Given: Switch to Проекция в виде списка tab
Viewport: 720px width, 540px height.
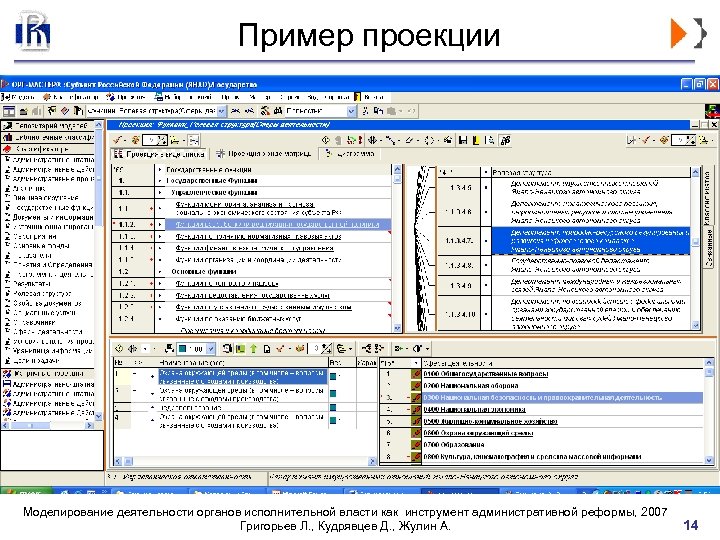Looking at the screenshot, I should click(159, 154).
